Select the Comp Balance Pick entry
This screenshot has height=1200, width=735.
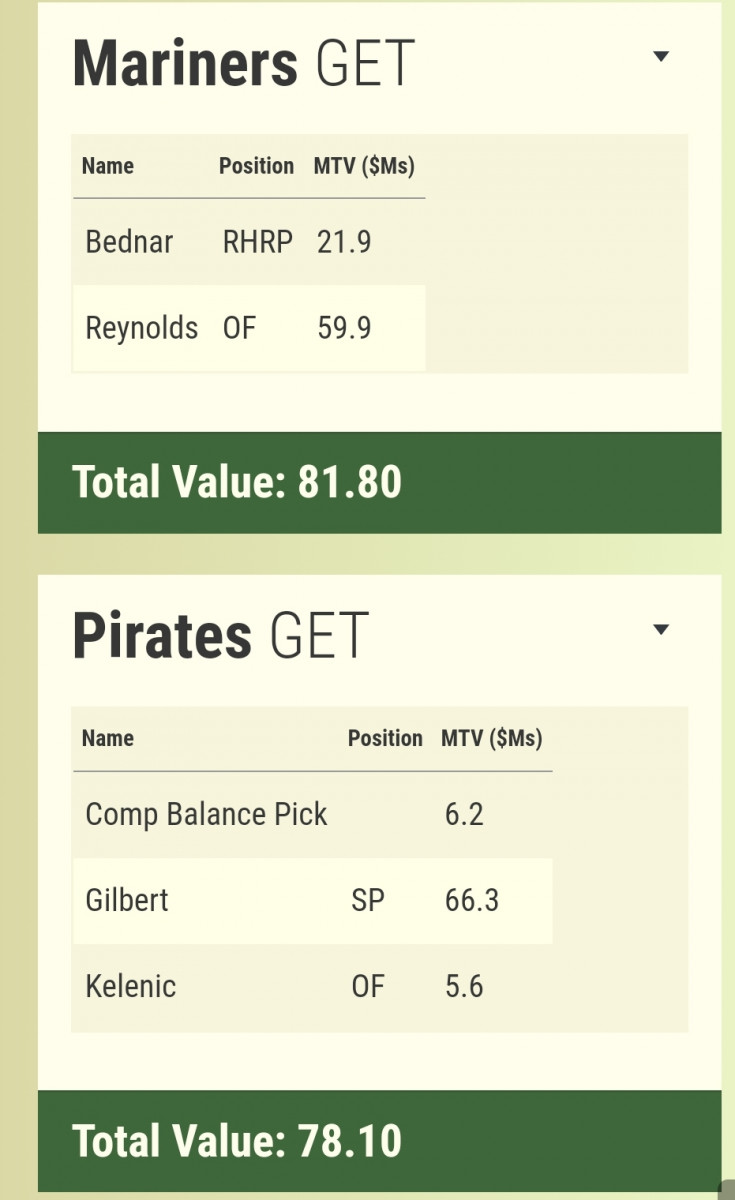coord(206,814)
